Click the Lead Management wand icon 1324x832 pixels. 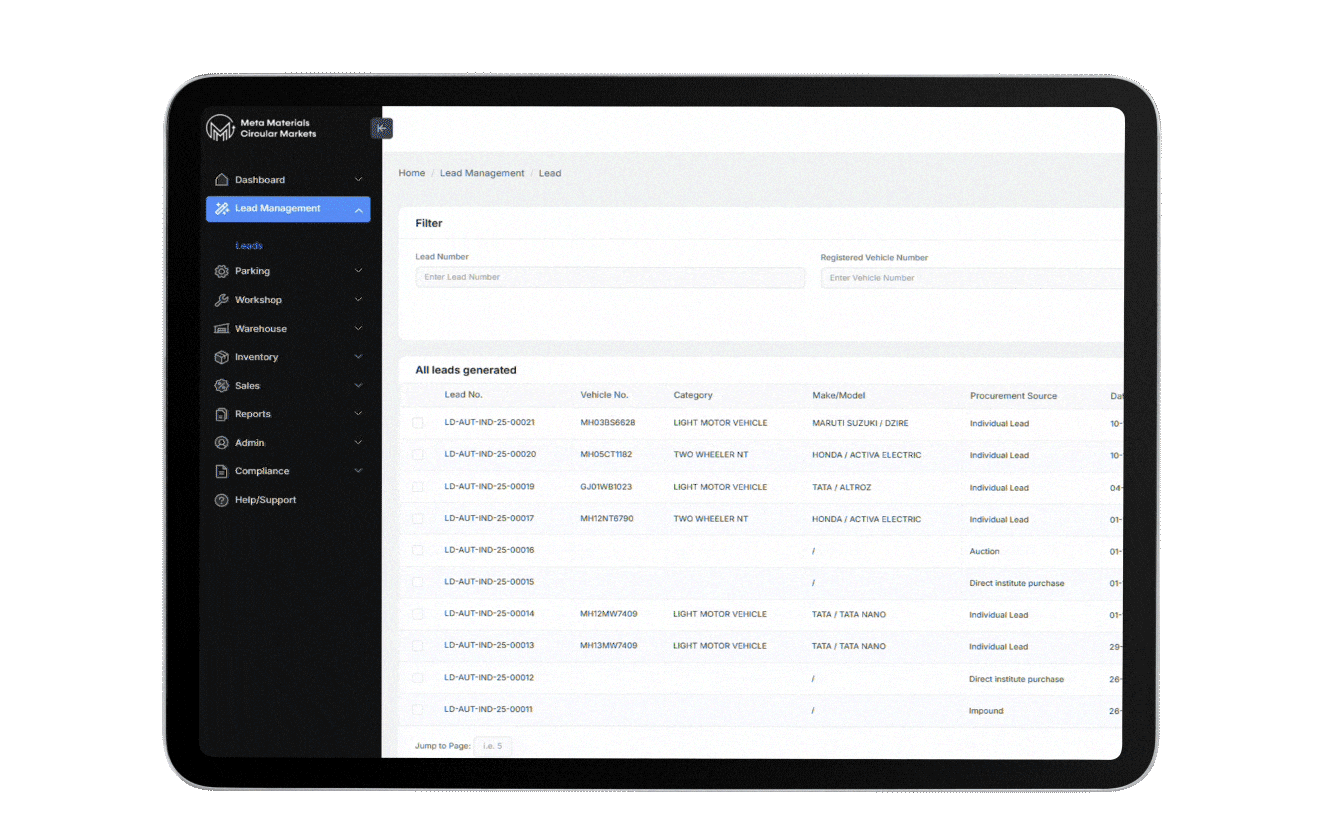(x=222, y=209)
